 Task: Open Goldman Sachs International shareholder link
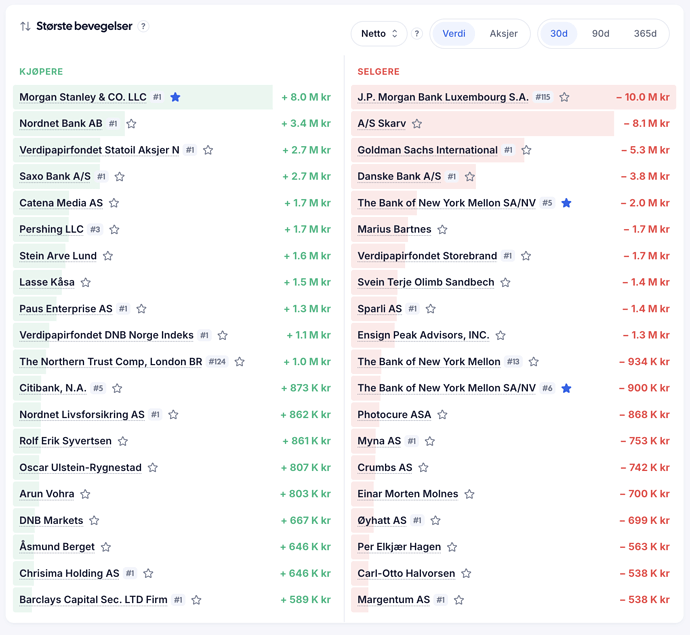pos(427,150)
